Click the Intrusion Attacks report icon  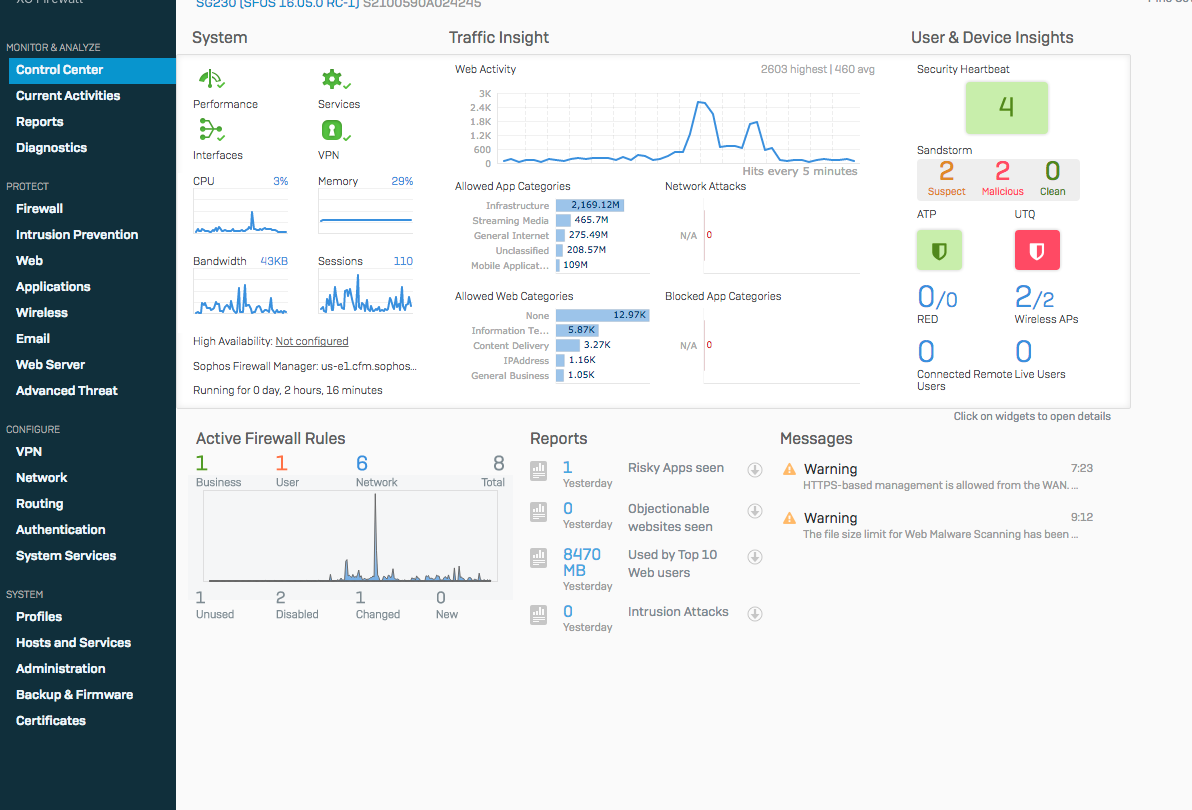click(x=538, y=615)
